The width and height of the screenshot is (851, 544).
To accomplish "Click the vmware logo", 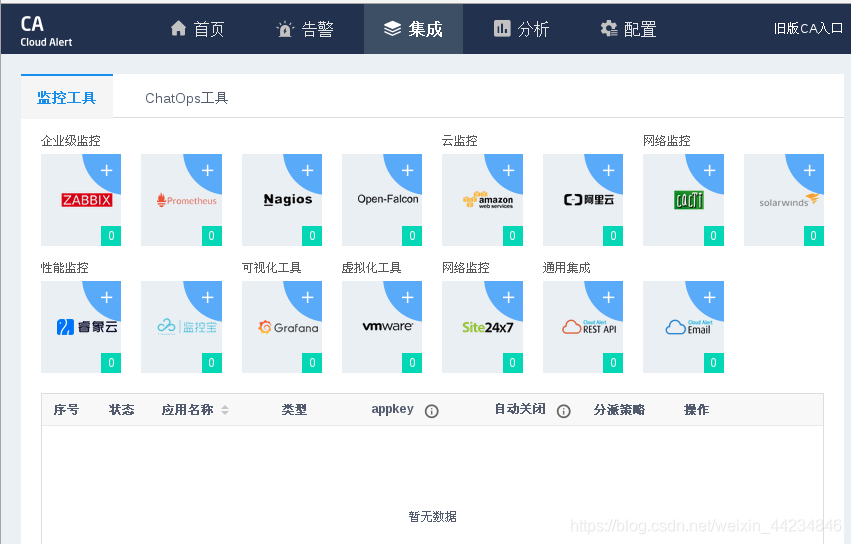I will (x=388, y=326).
